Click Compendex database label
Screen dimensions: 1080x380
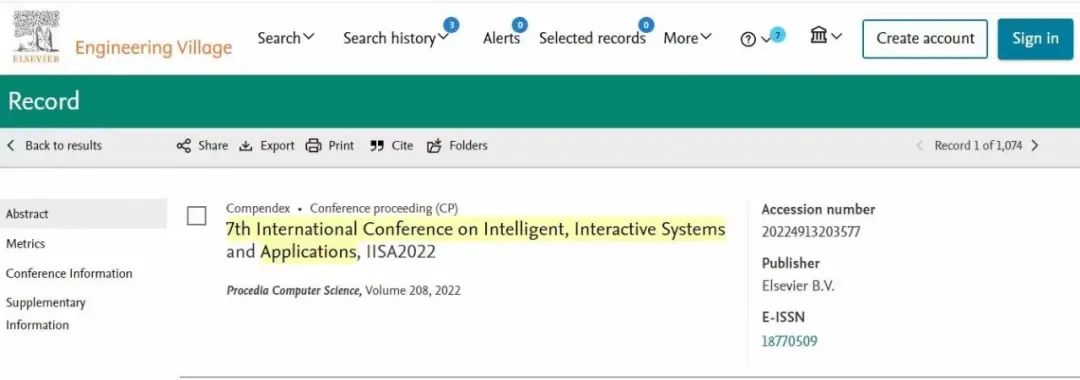tap(258, 208)
